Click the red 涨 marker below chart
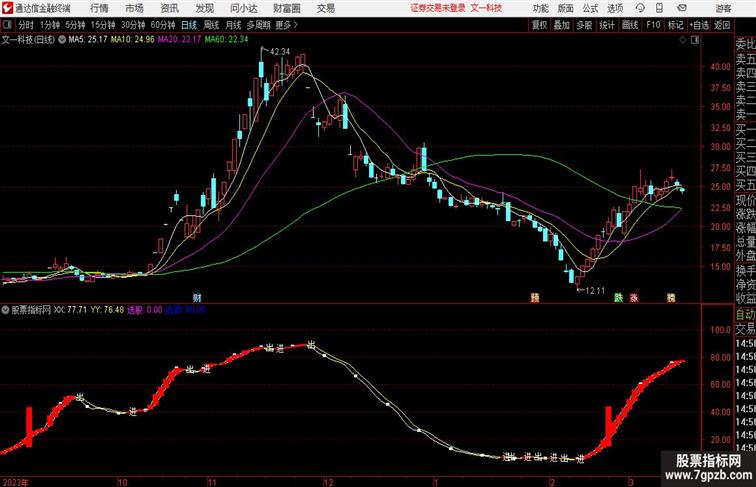This screenshot has height=487, width=756. click(634, 298)
